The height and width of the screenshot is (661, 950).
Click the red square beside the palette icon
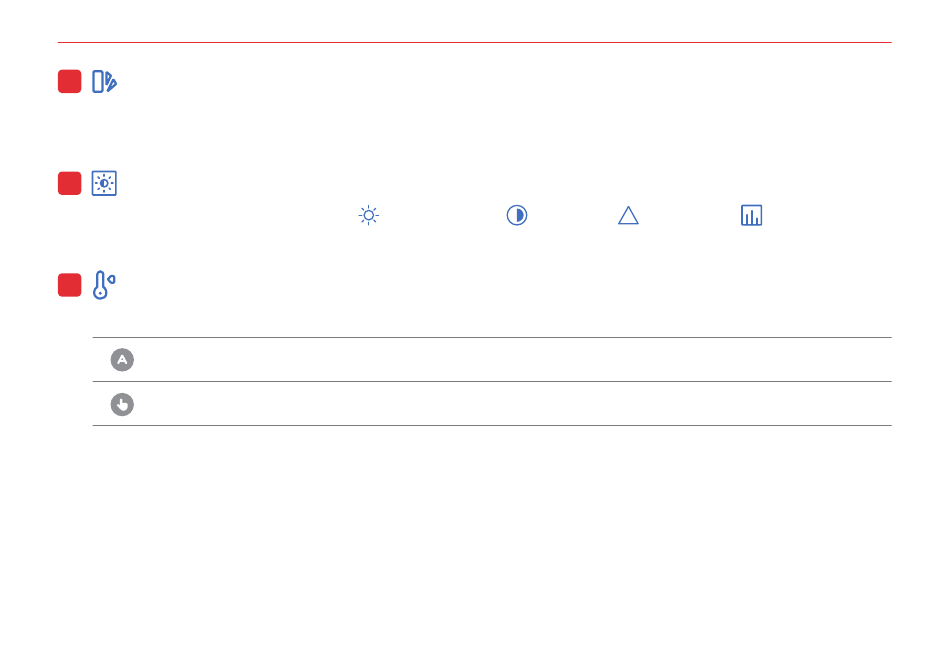pyautogui.click(x=70, y=82)
